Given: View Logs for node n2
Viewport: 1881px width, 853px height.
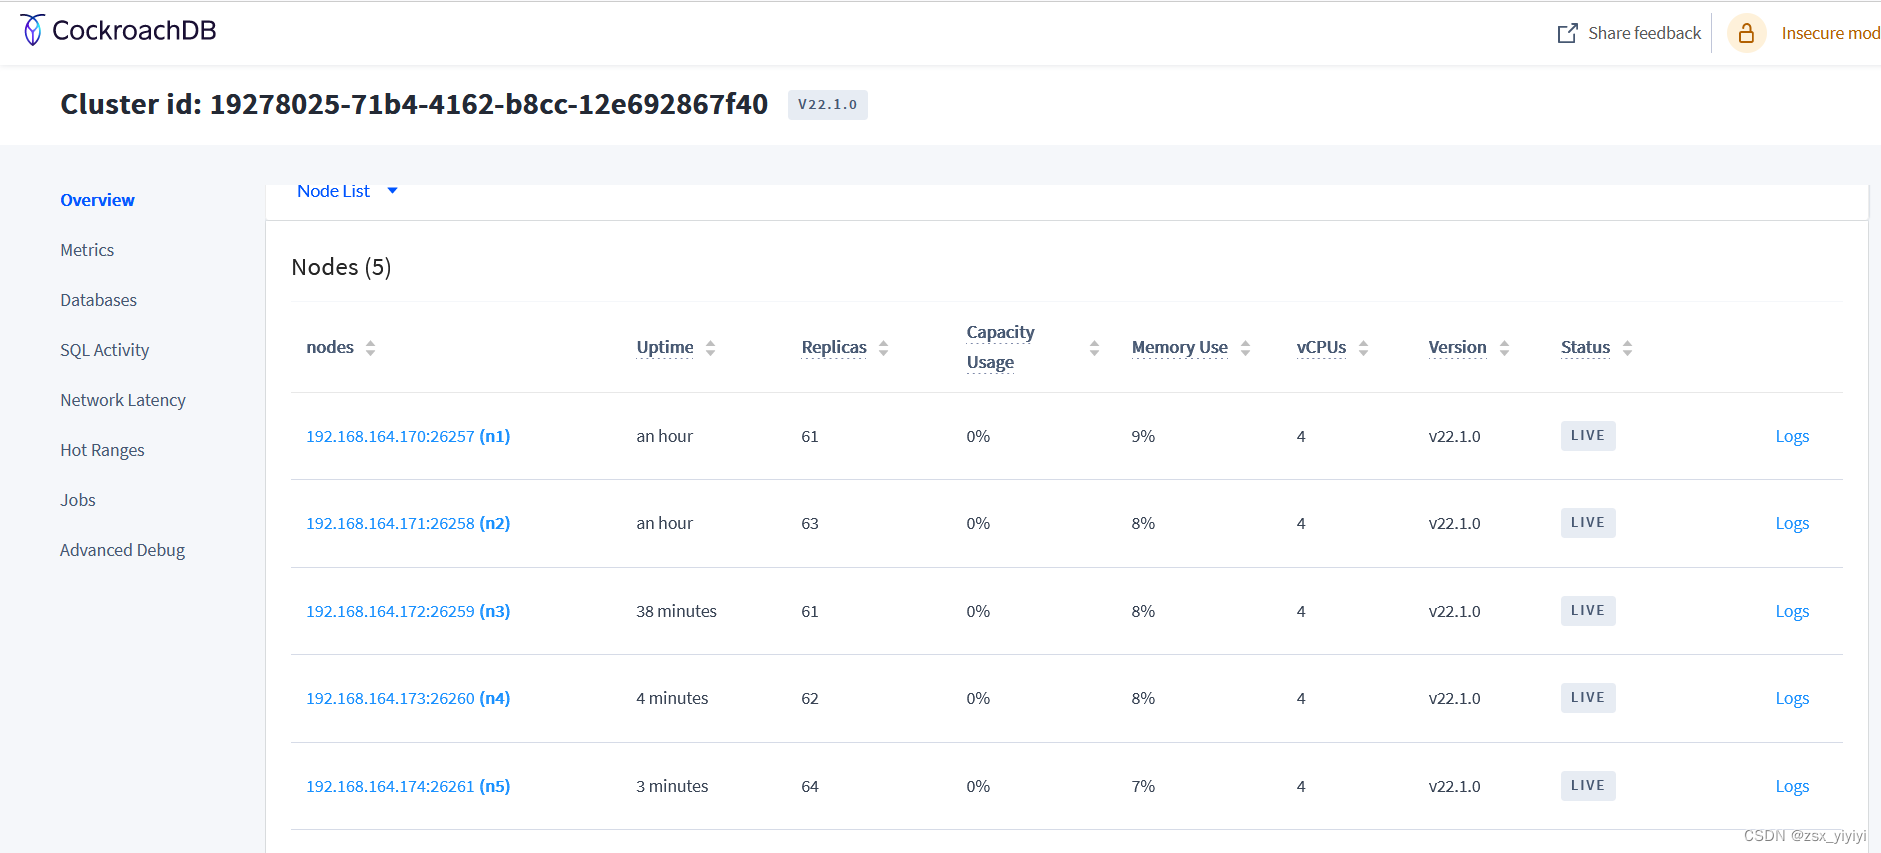Looking at the screenshot, I should (1792, 523).
